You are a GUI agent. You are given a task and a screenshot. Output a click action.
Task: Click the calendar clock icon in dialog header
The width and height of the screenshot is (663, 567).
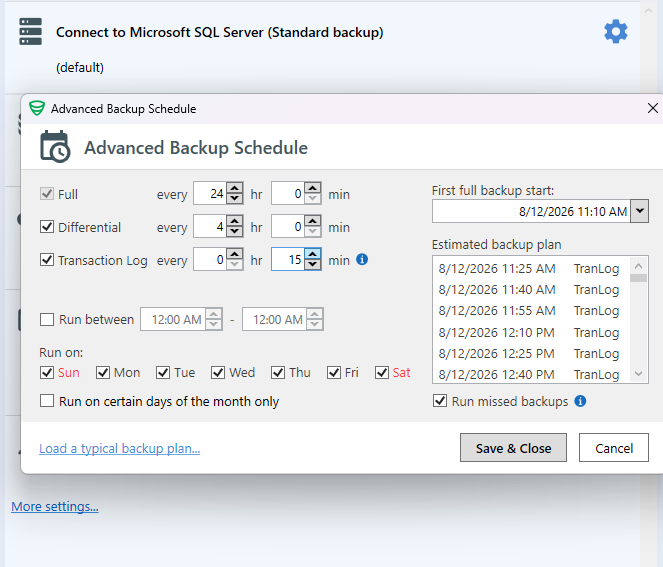tap(55, 147)
